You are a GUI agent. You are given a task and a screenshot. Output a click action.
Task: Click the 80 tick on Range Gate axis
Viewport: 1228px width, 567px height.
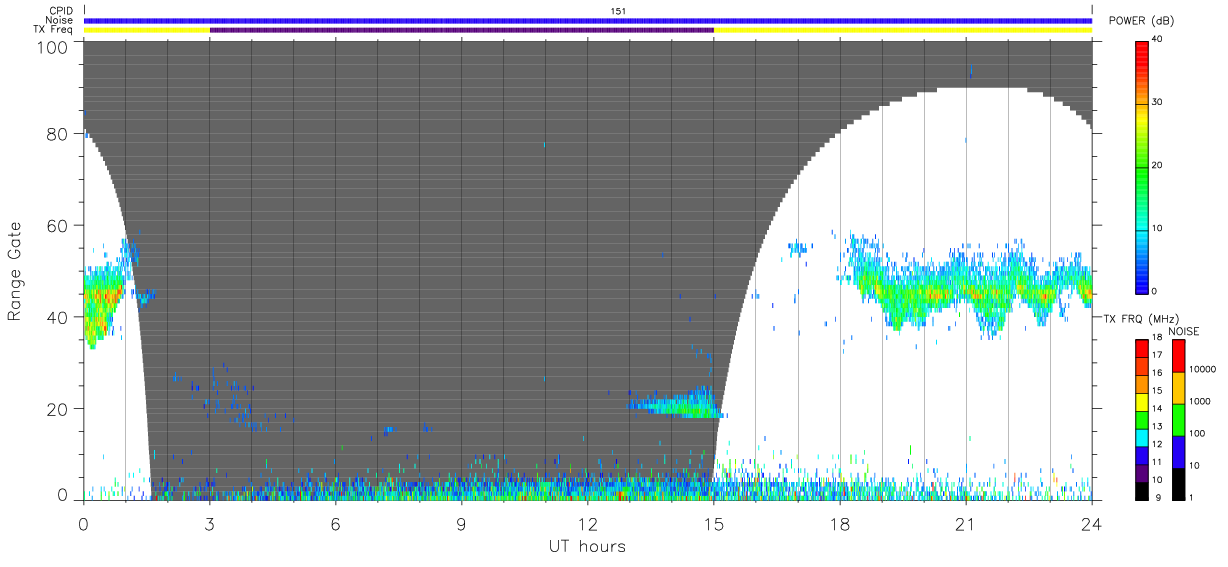pos(59,134)
